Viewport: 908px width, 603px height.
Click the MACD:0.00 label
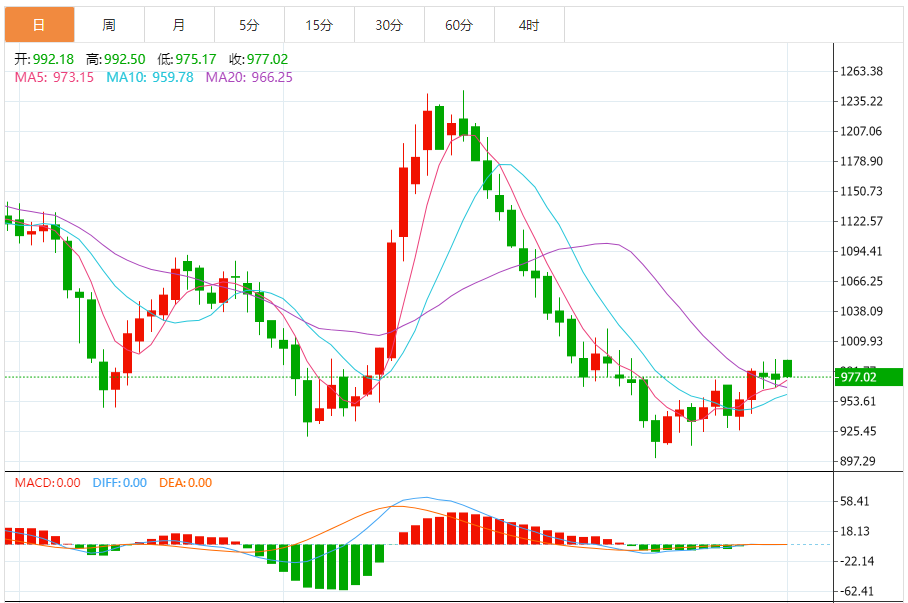point(47,483)
